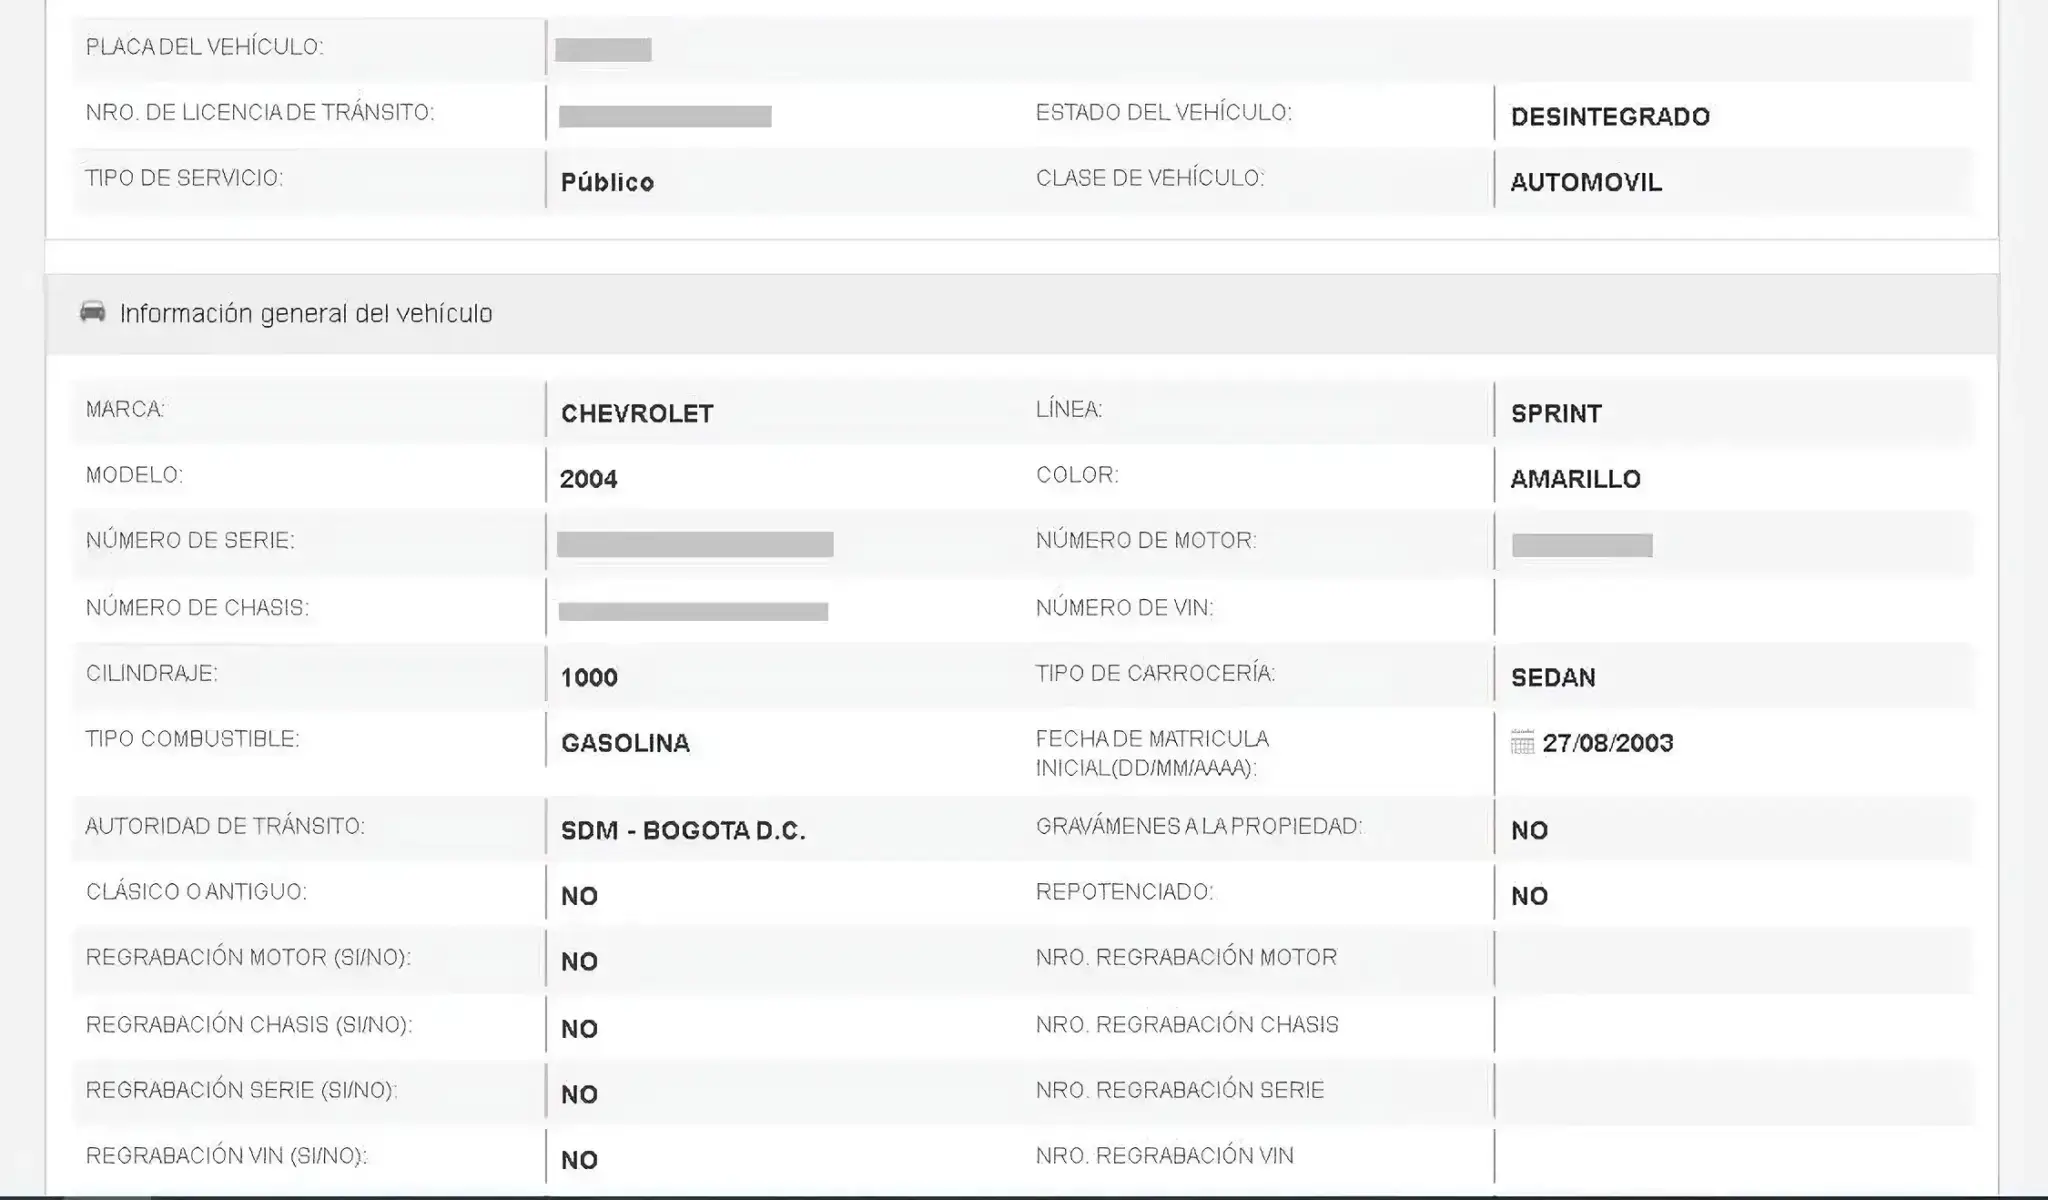Click the redacted transit license number
Screen dimensions: 2048x1200
(x=665, y=116)
